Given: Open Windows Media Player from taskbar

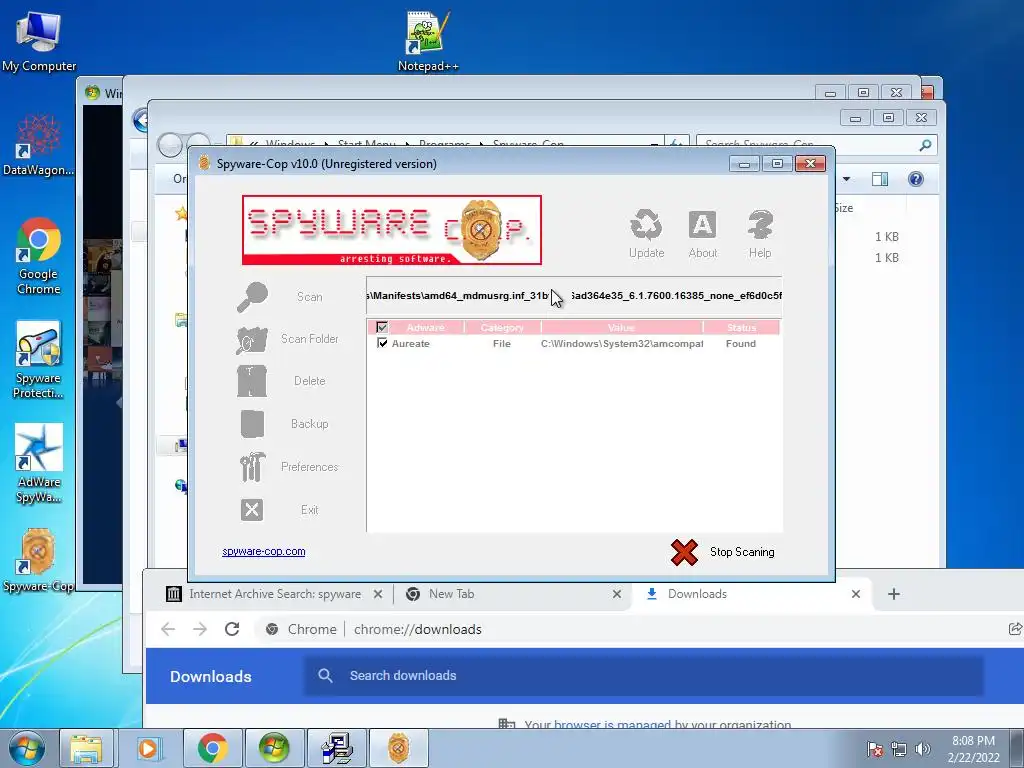Looking at the screenshot, I should [x=148, y=748].
